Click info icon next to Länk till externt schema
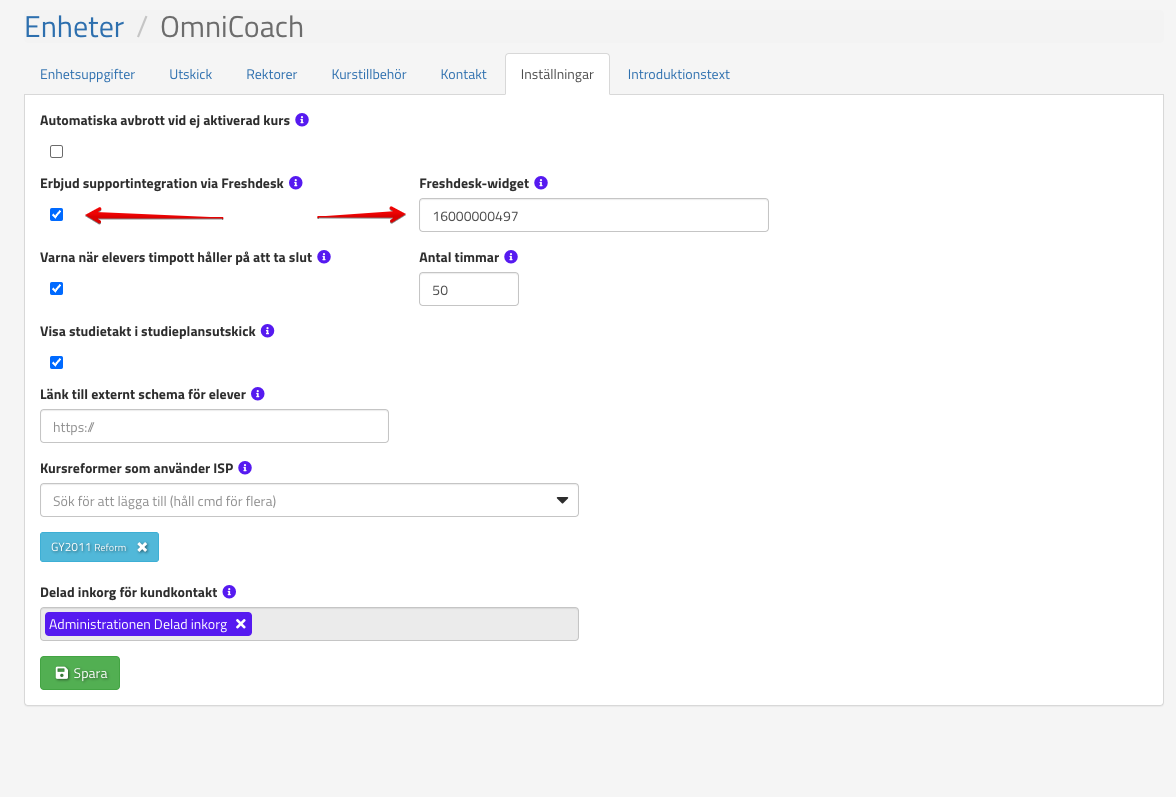The width and height of the screenshot is (1176, 797). [258, 394]
